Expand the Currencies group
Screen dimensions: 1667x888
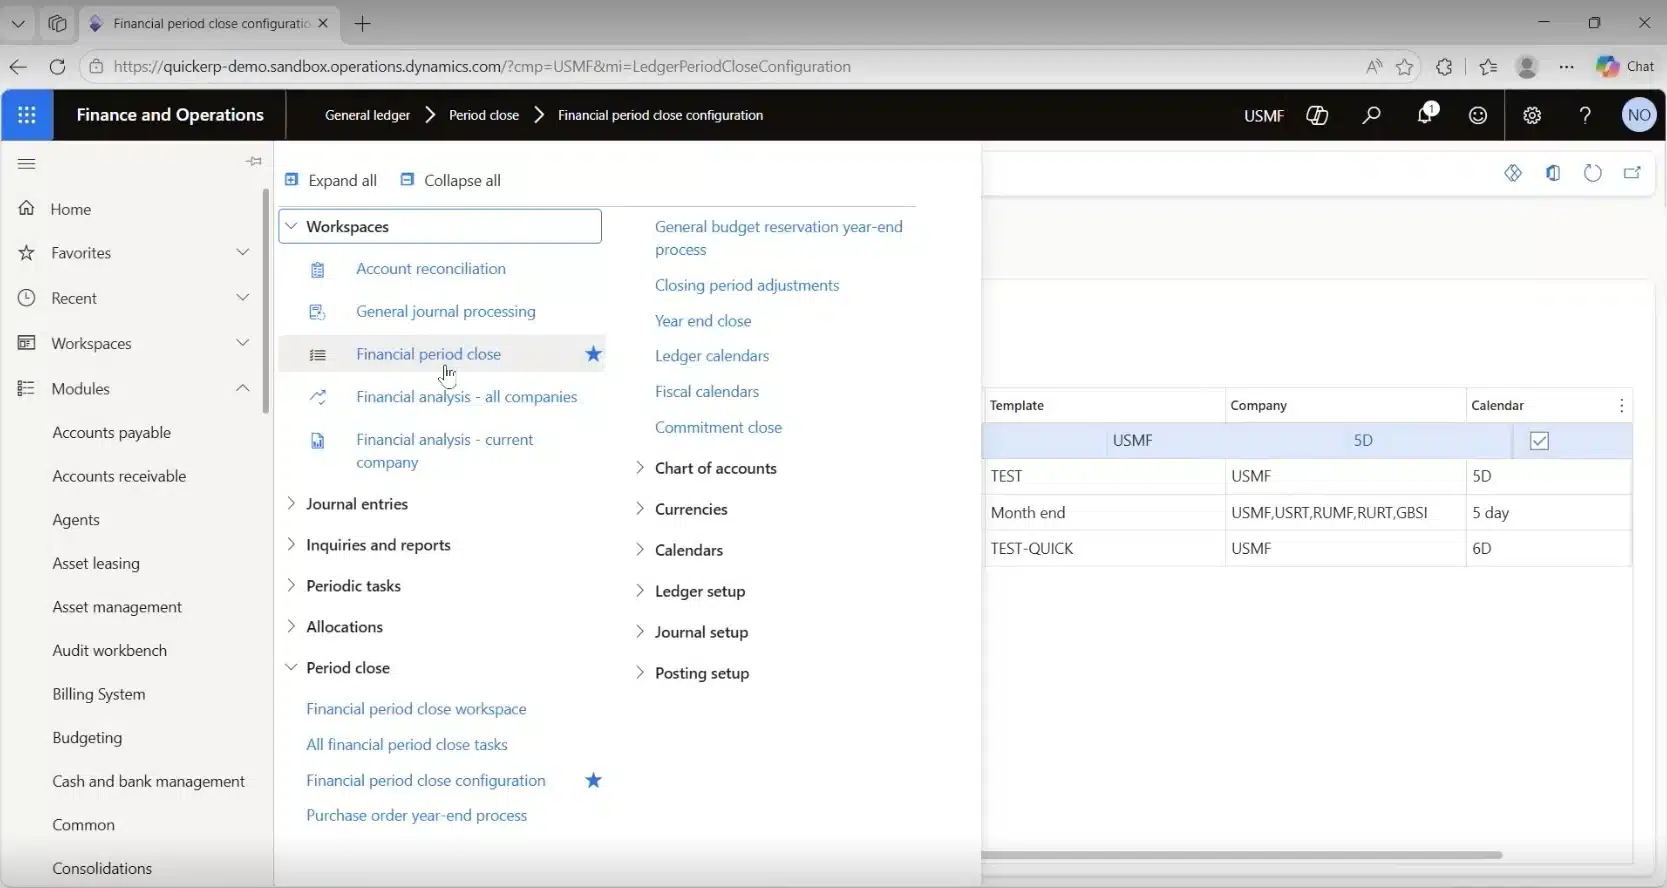(640, 508)
